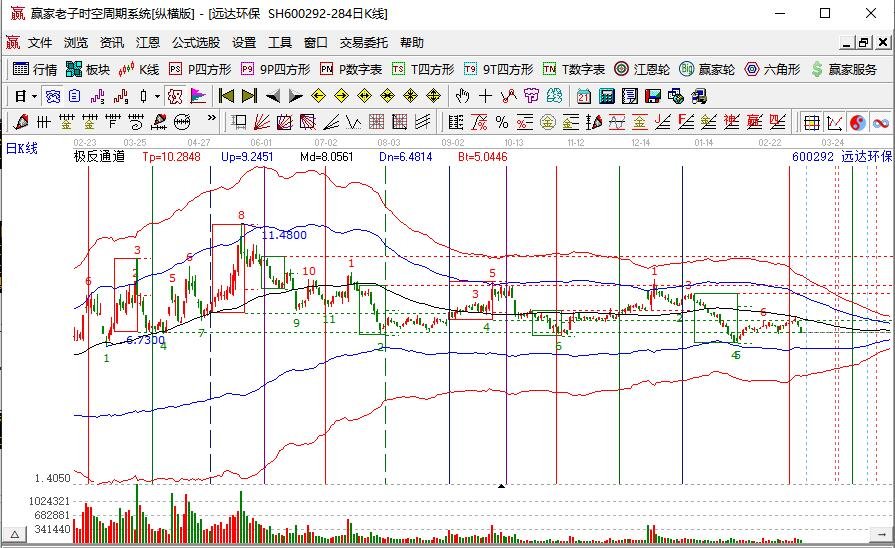Select the Gann square box tool
895x548 pixels.
click(284, 122)
